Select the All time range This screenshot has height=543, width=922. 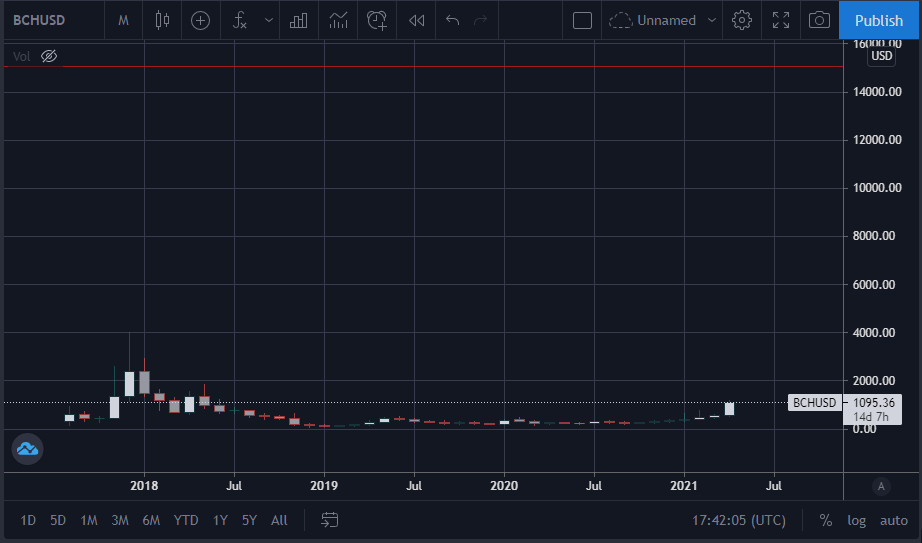[x=279, y=520]
